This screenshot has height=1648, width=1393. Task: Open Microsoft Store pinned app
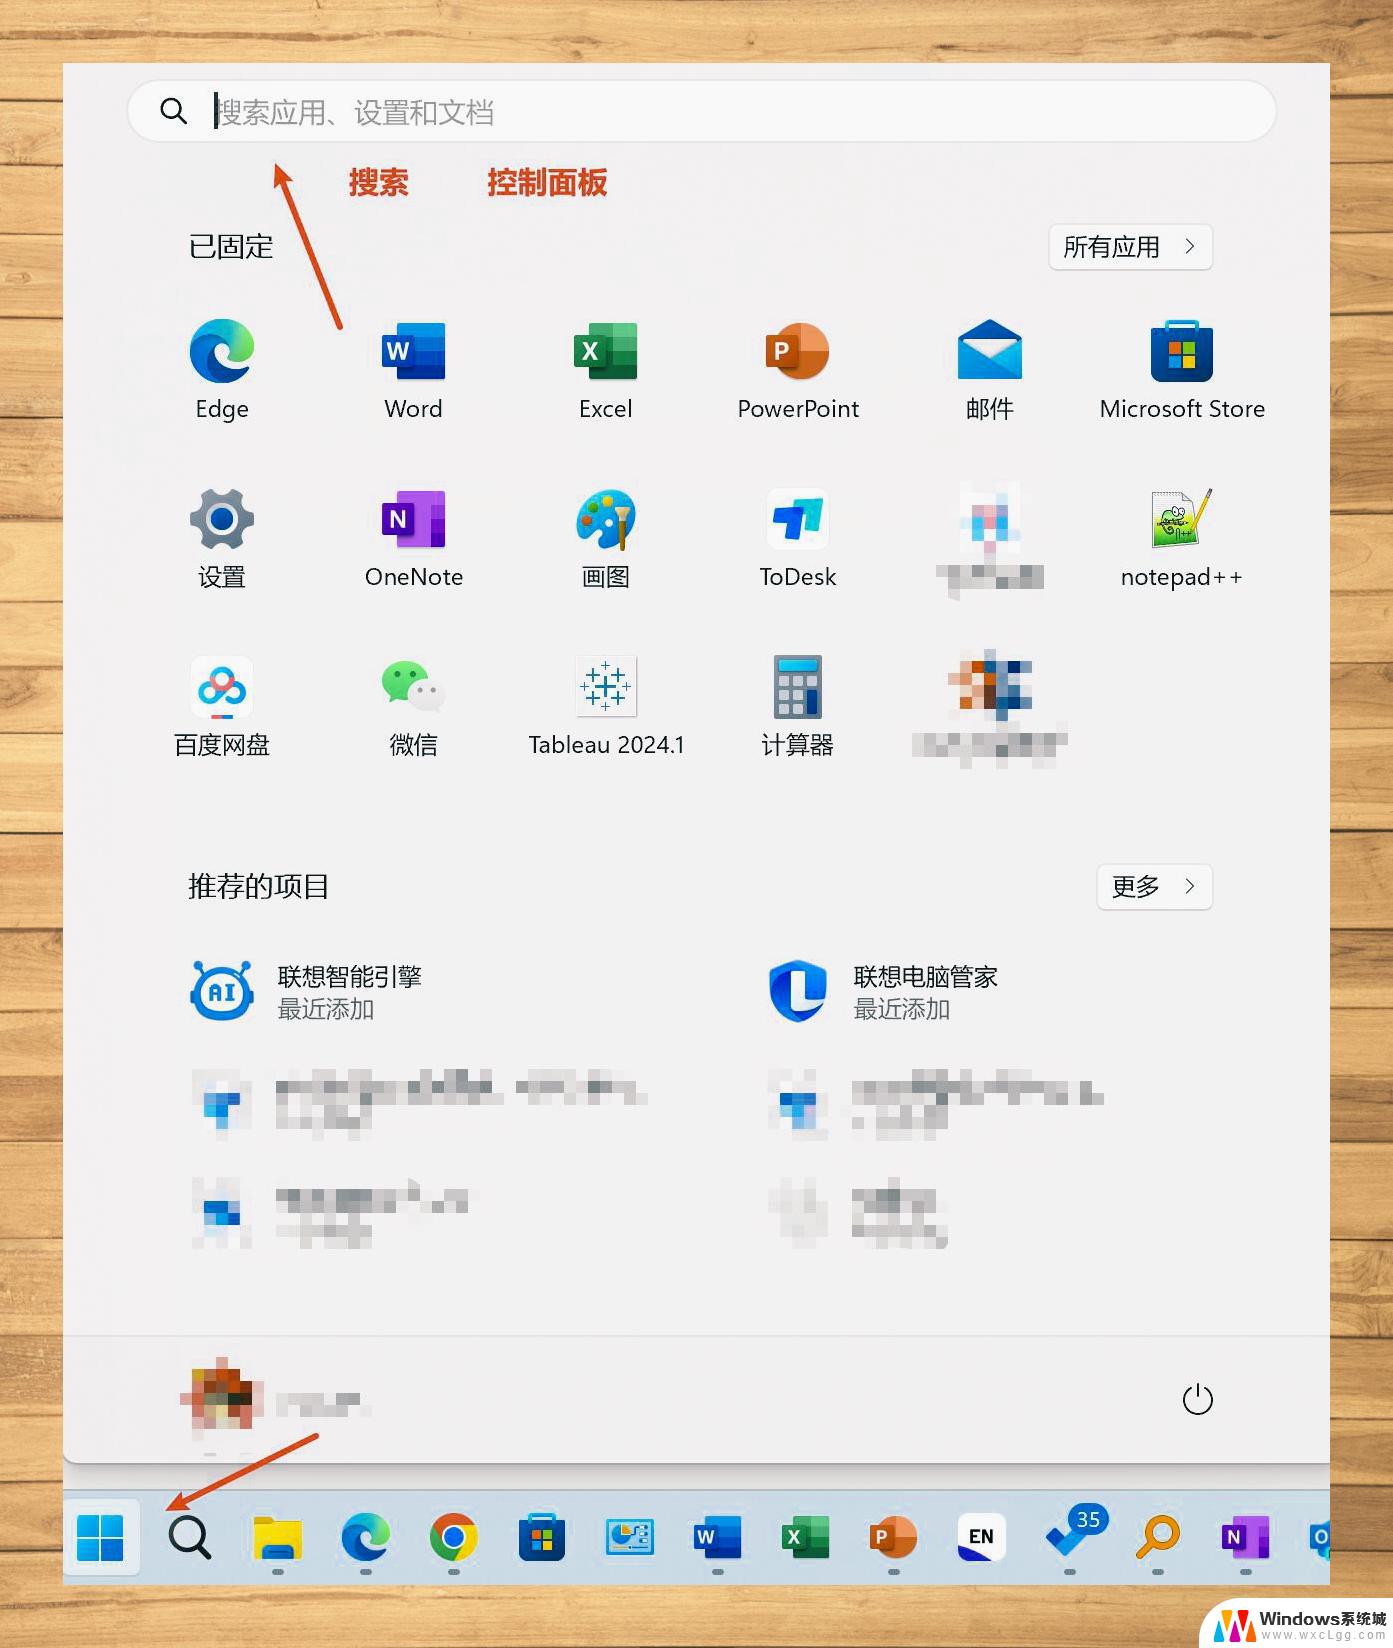point(1182,369)
